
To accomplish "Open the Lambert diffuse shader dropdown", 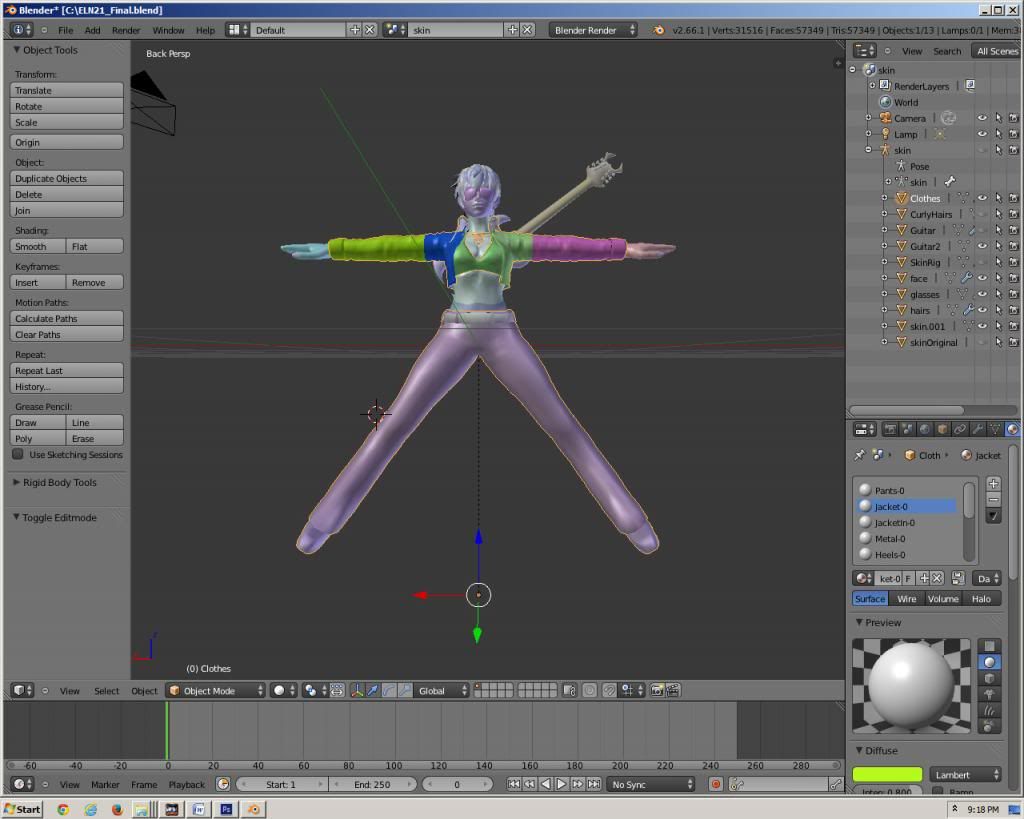I will click(x=966, y=774).
